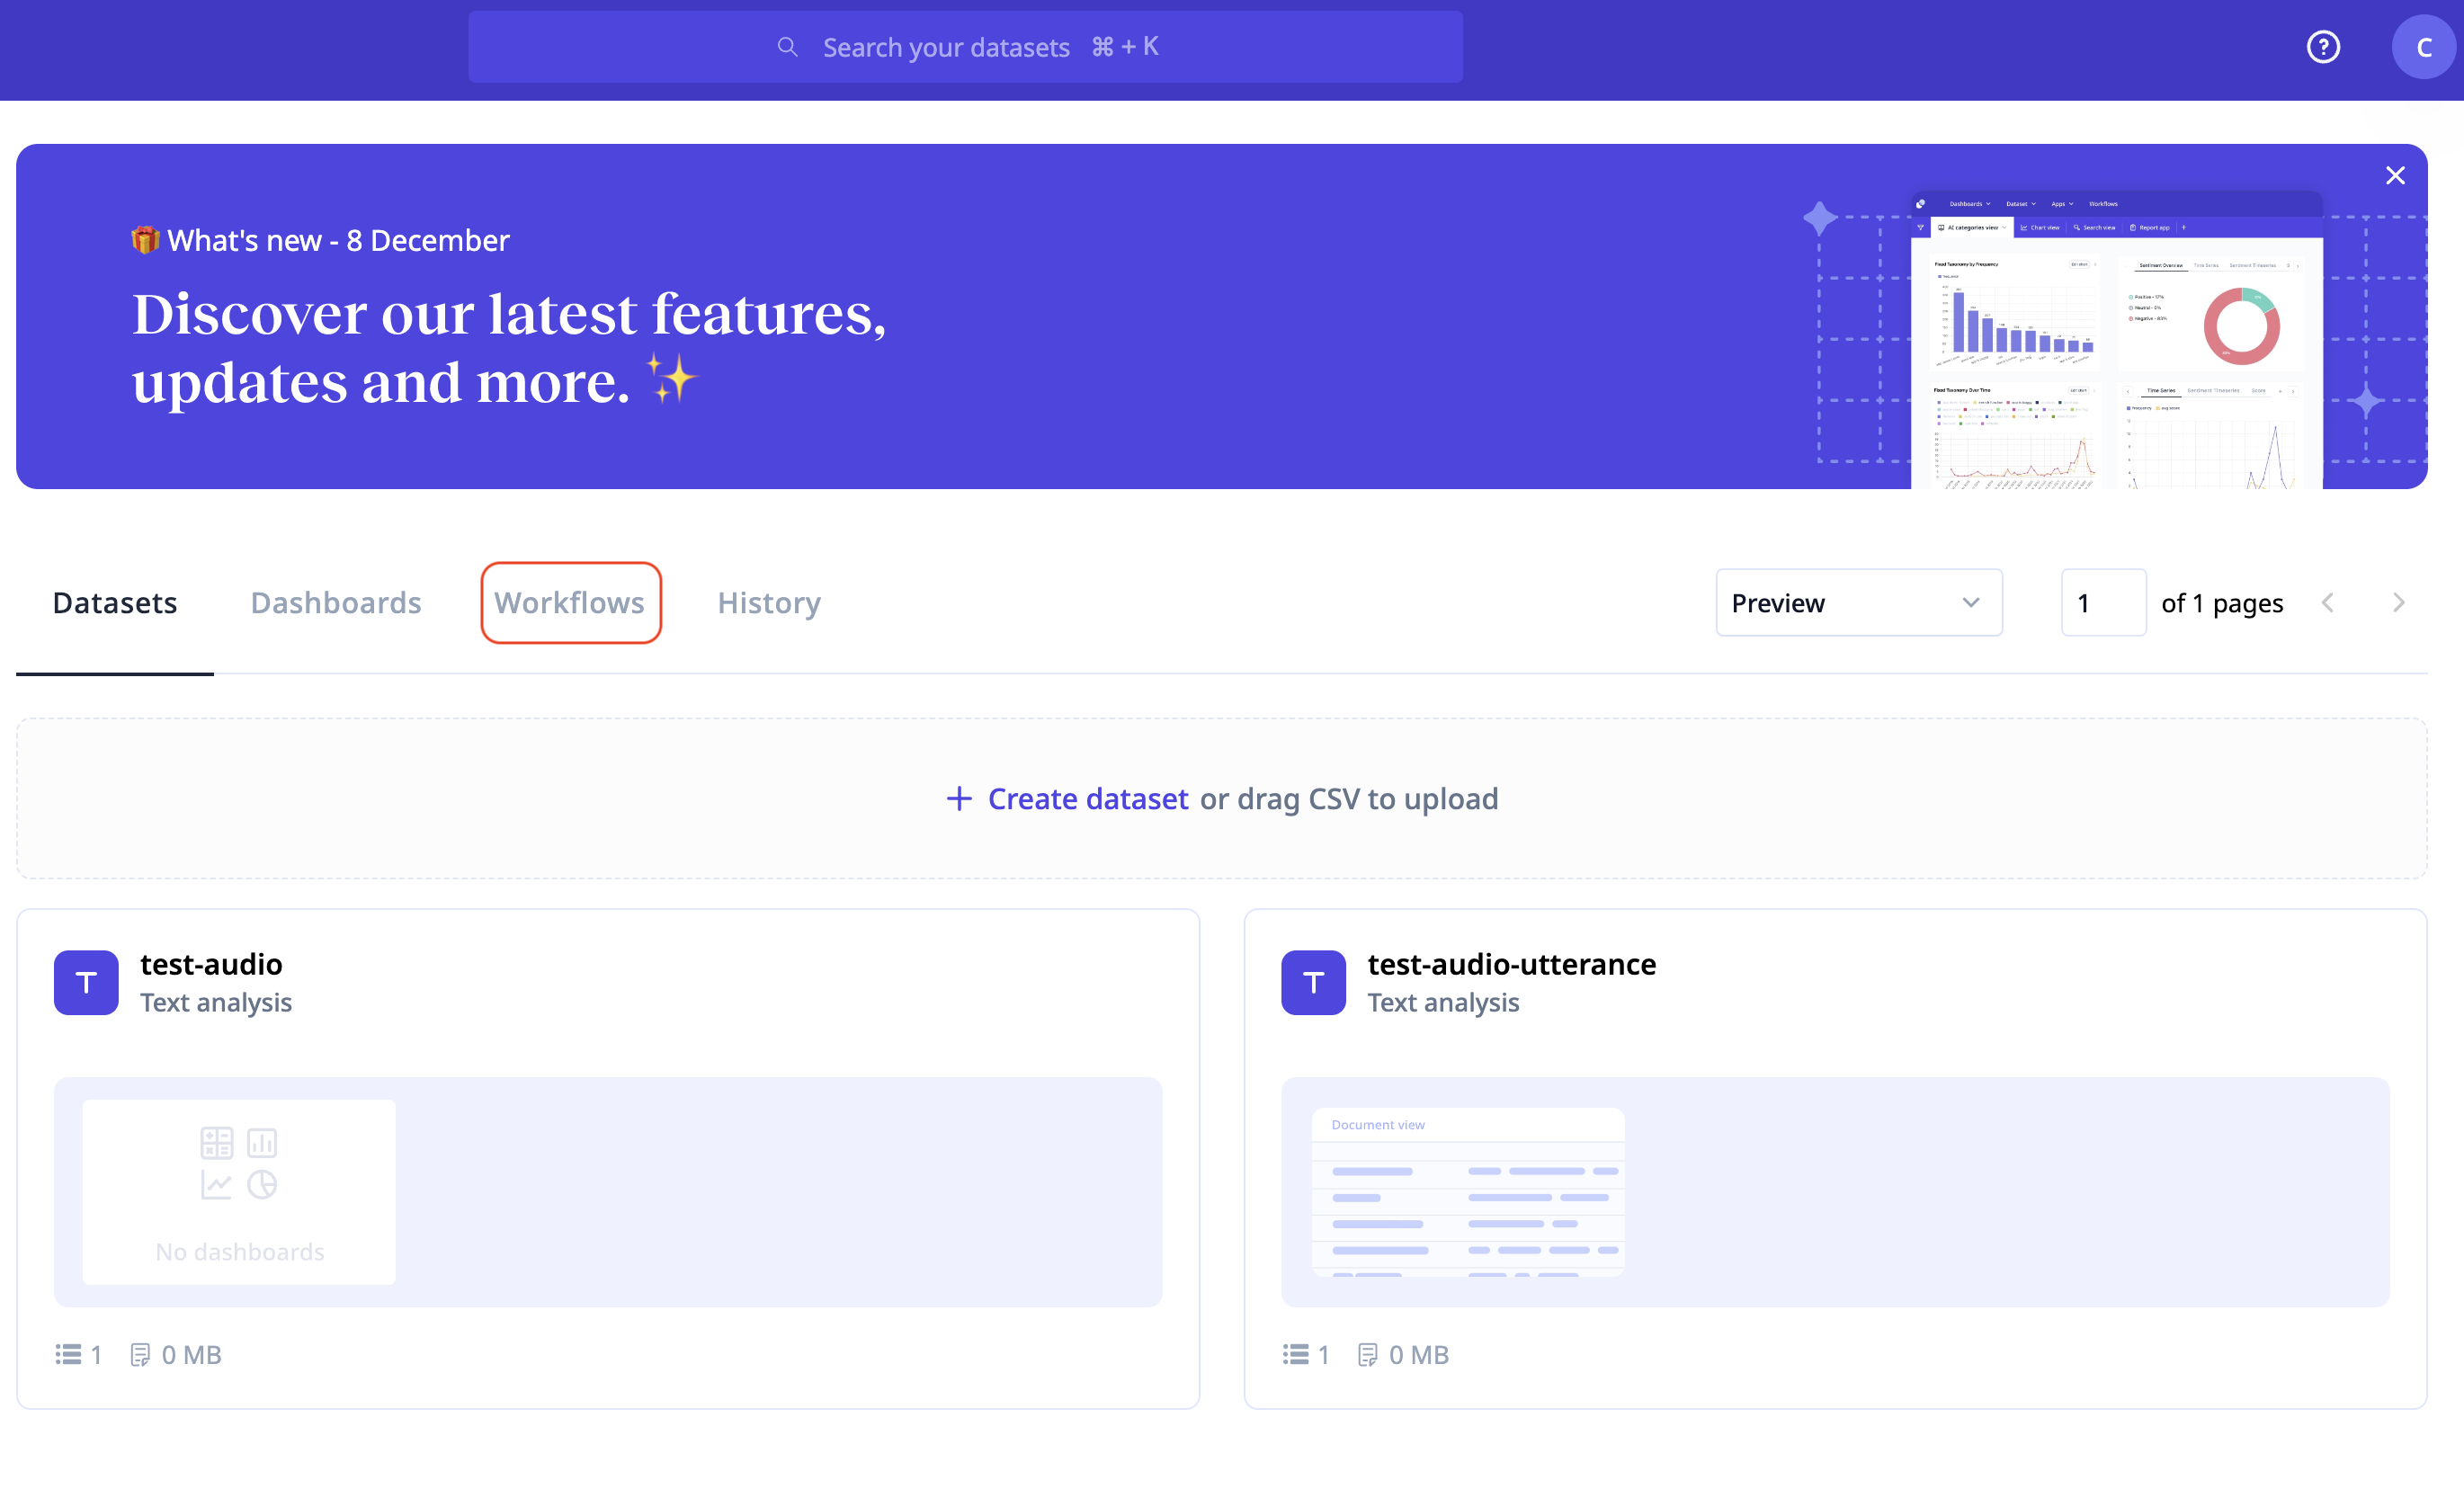
Task: Open the Workflows tab
Action: click(x=570, y=602)
